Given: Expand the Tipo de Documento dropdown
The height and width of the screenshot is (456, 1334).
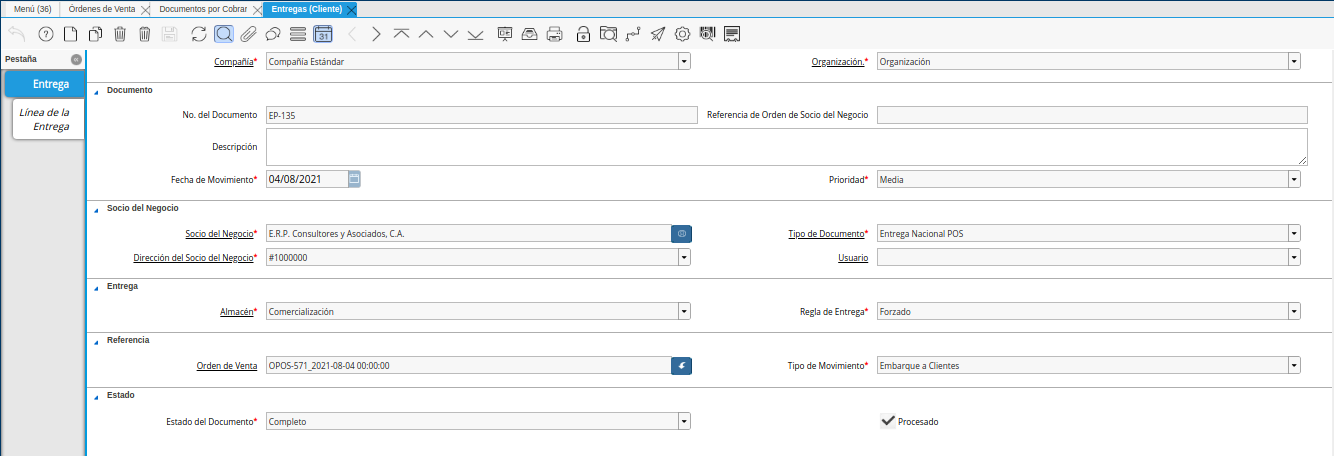Looking at the screenshot, I should 1294,233.
